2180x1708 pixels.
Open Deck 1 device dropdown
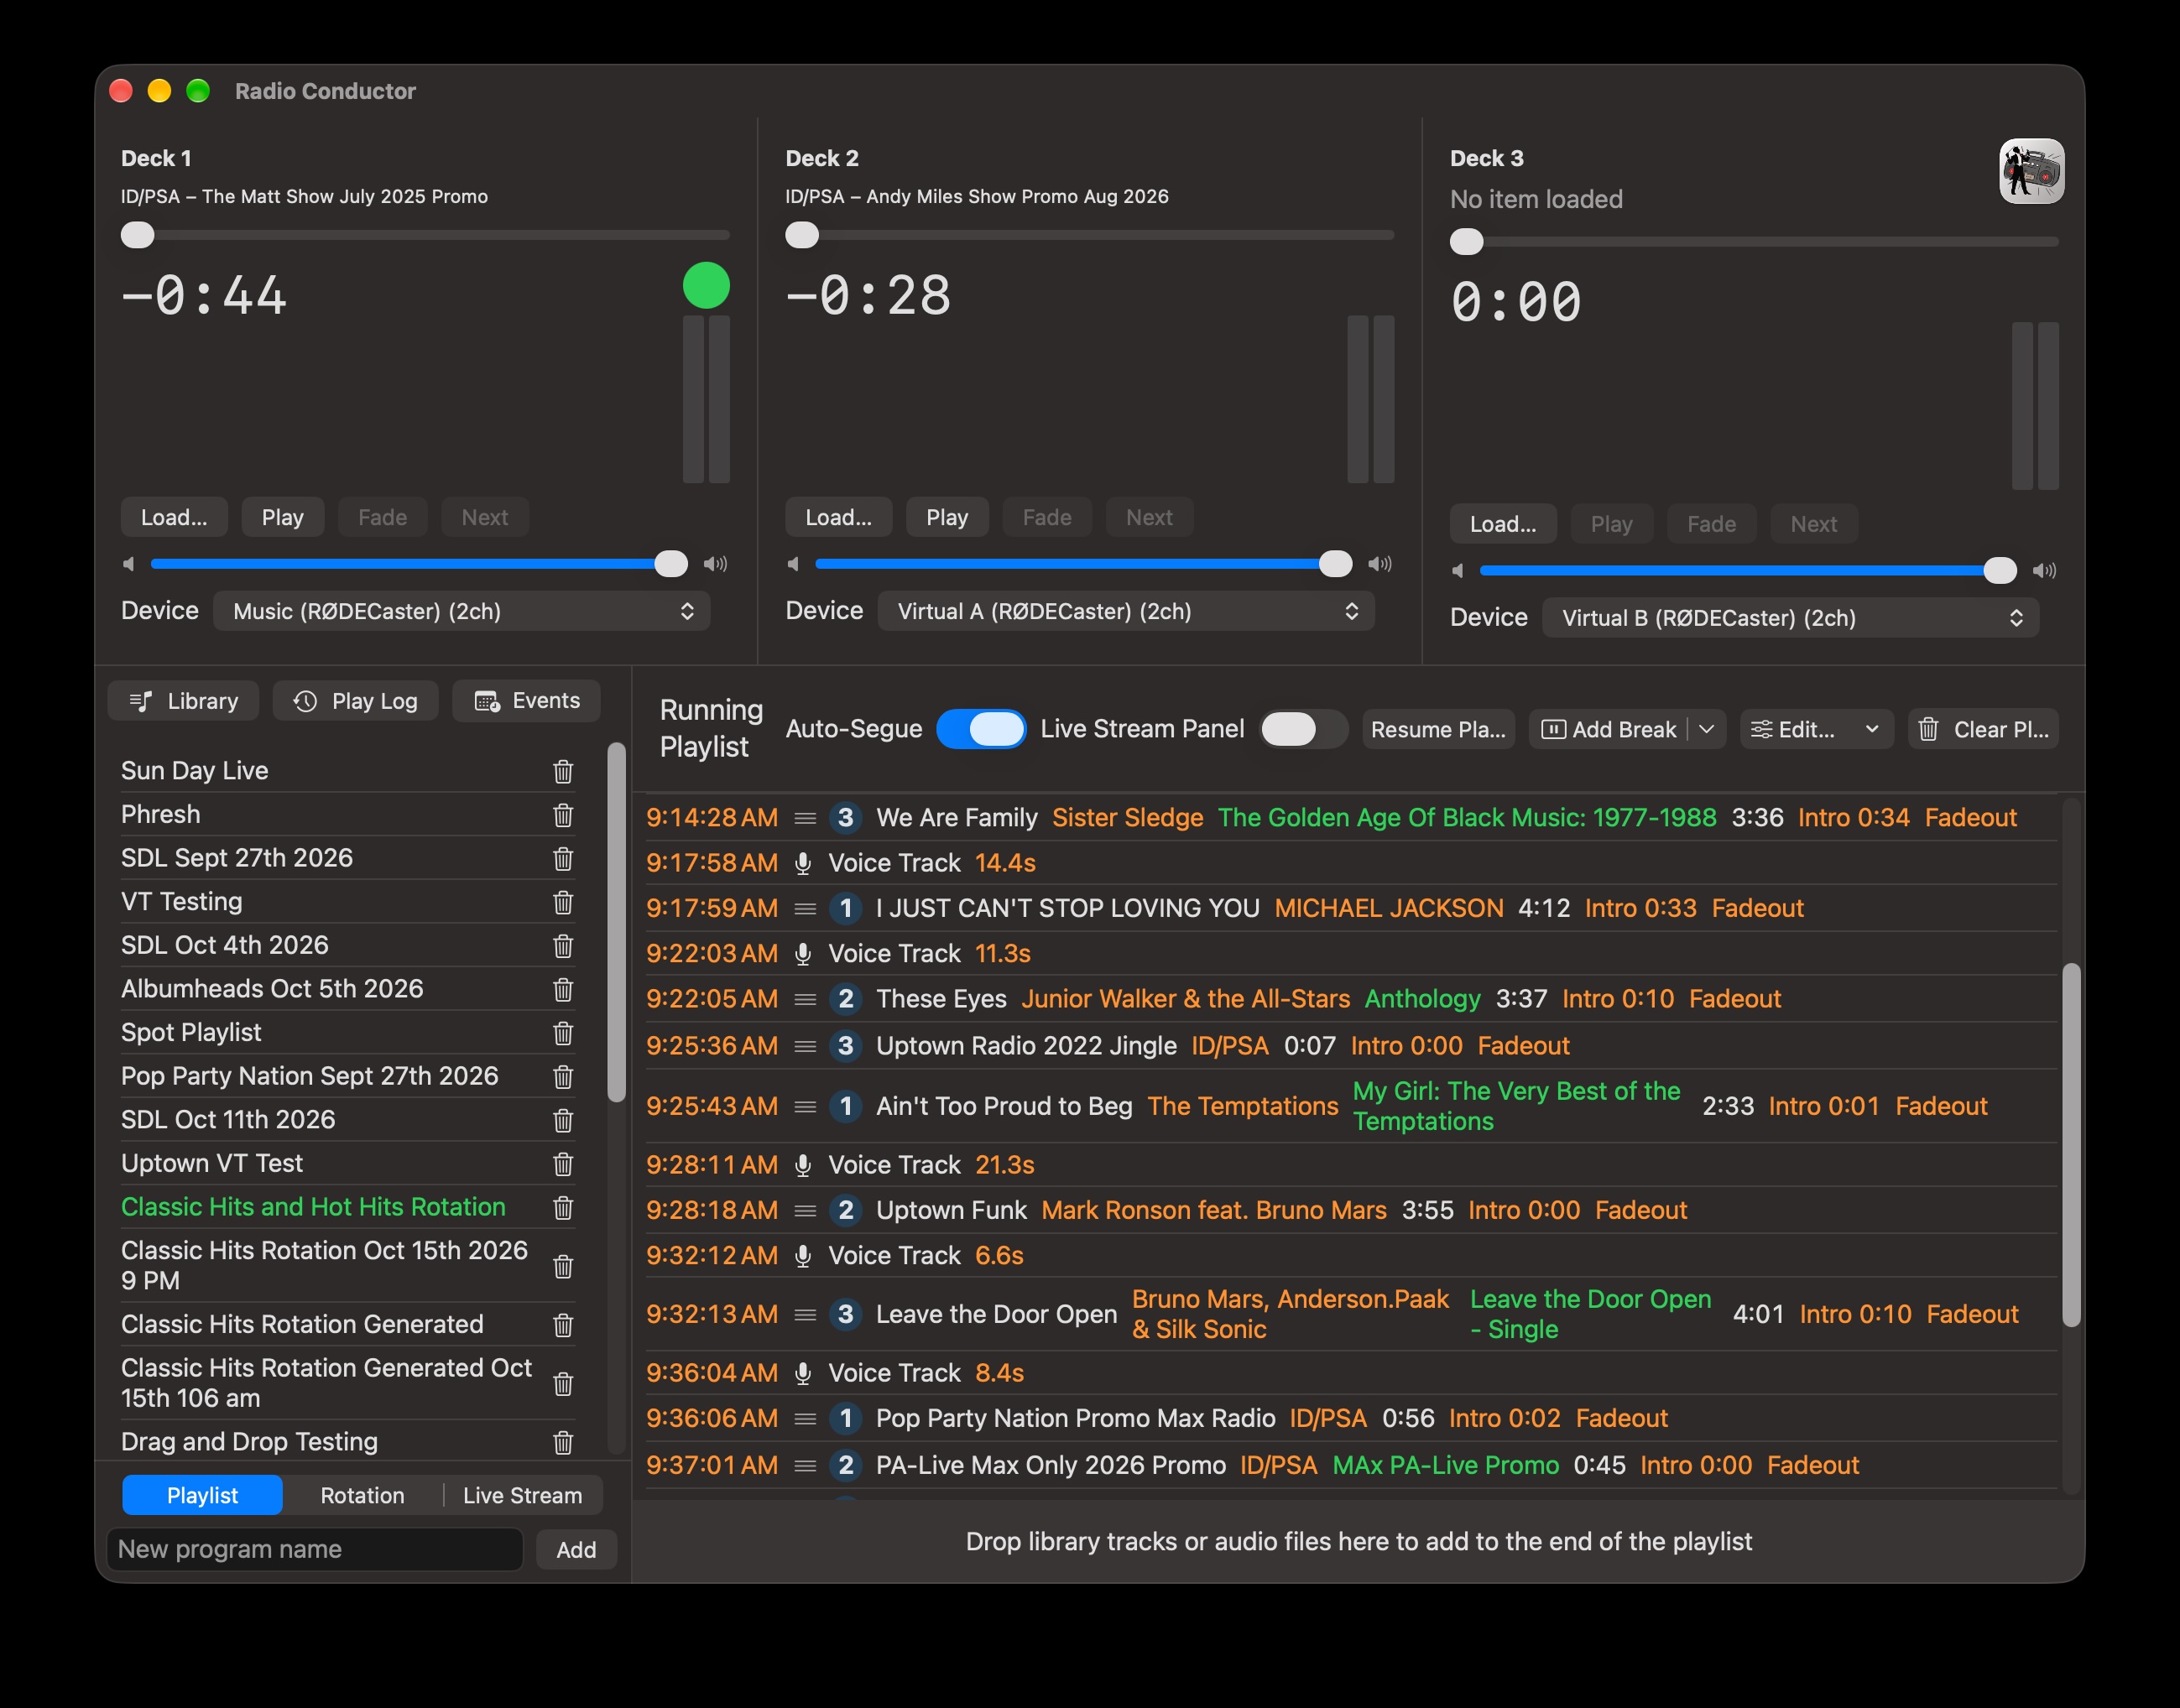(462, 611)
